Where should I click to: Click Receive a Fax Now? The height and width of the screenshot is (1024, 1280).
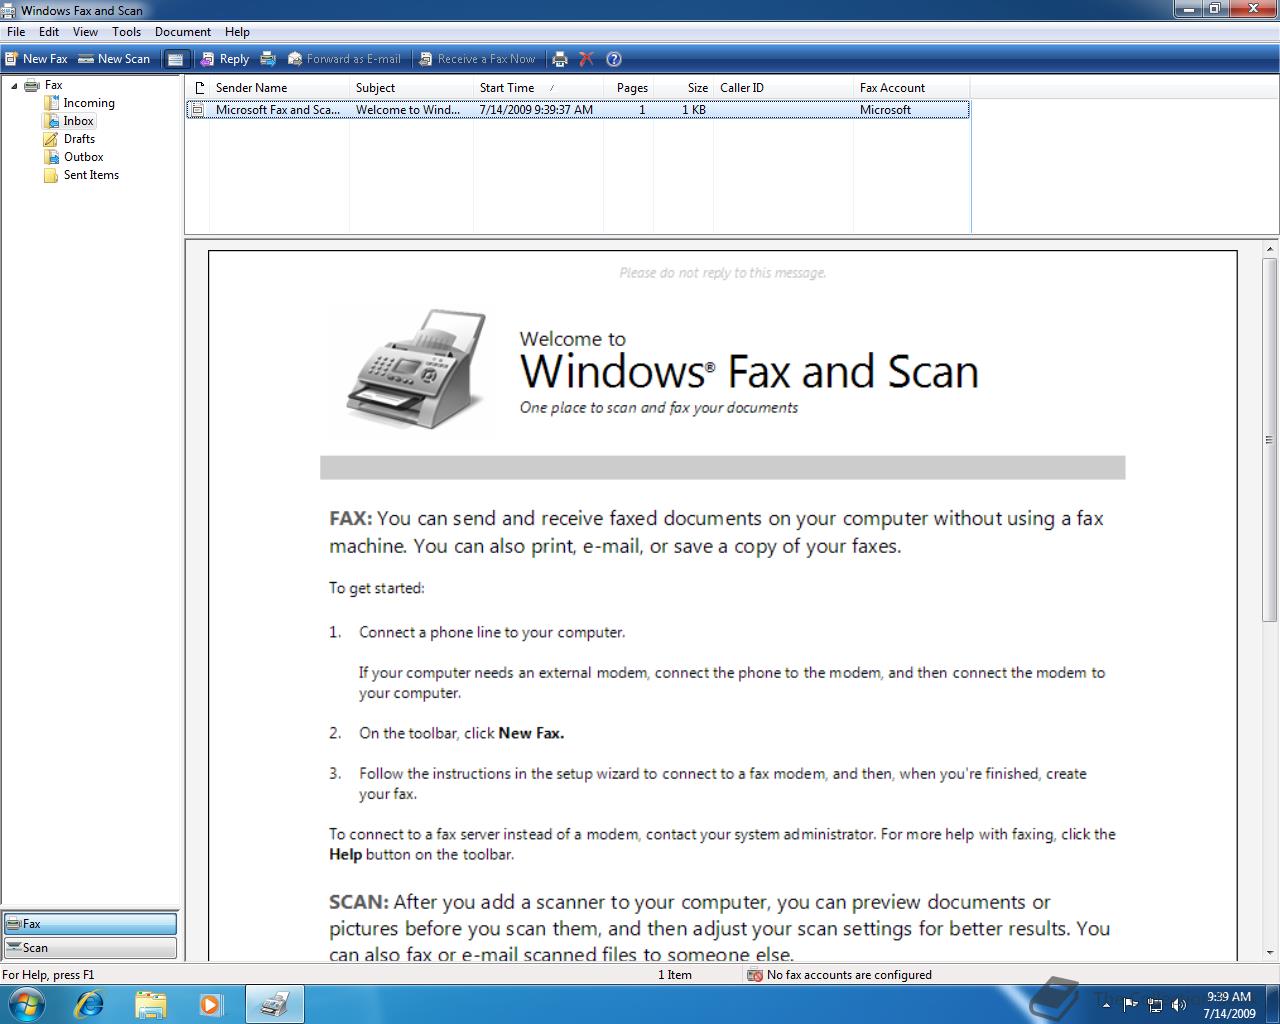(477, 59)
